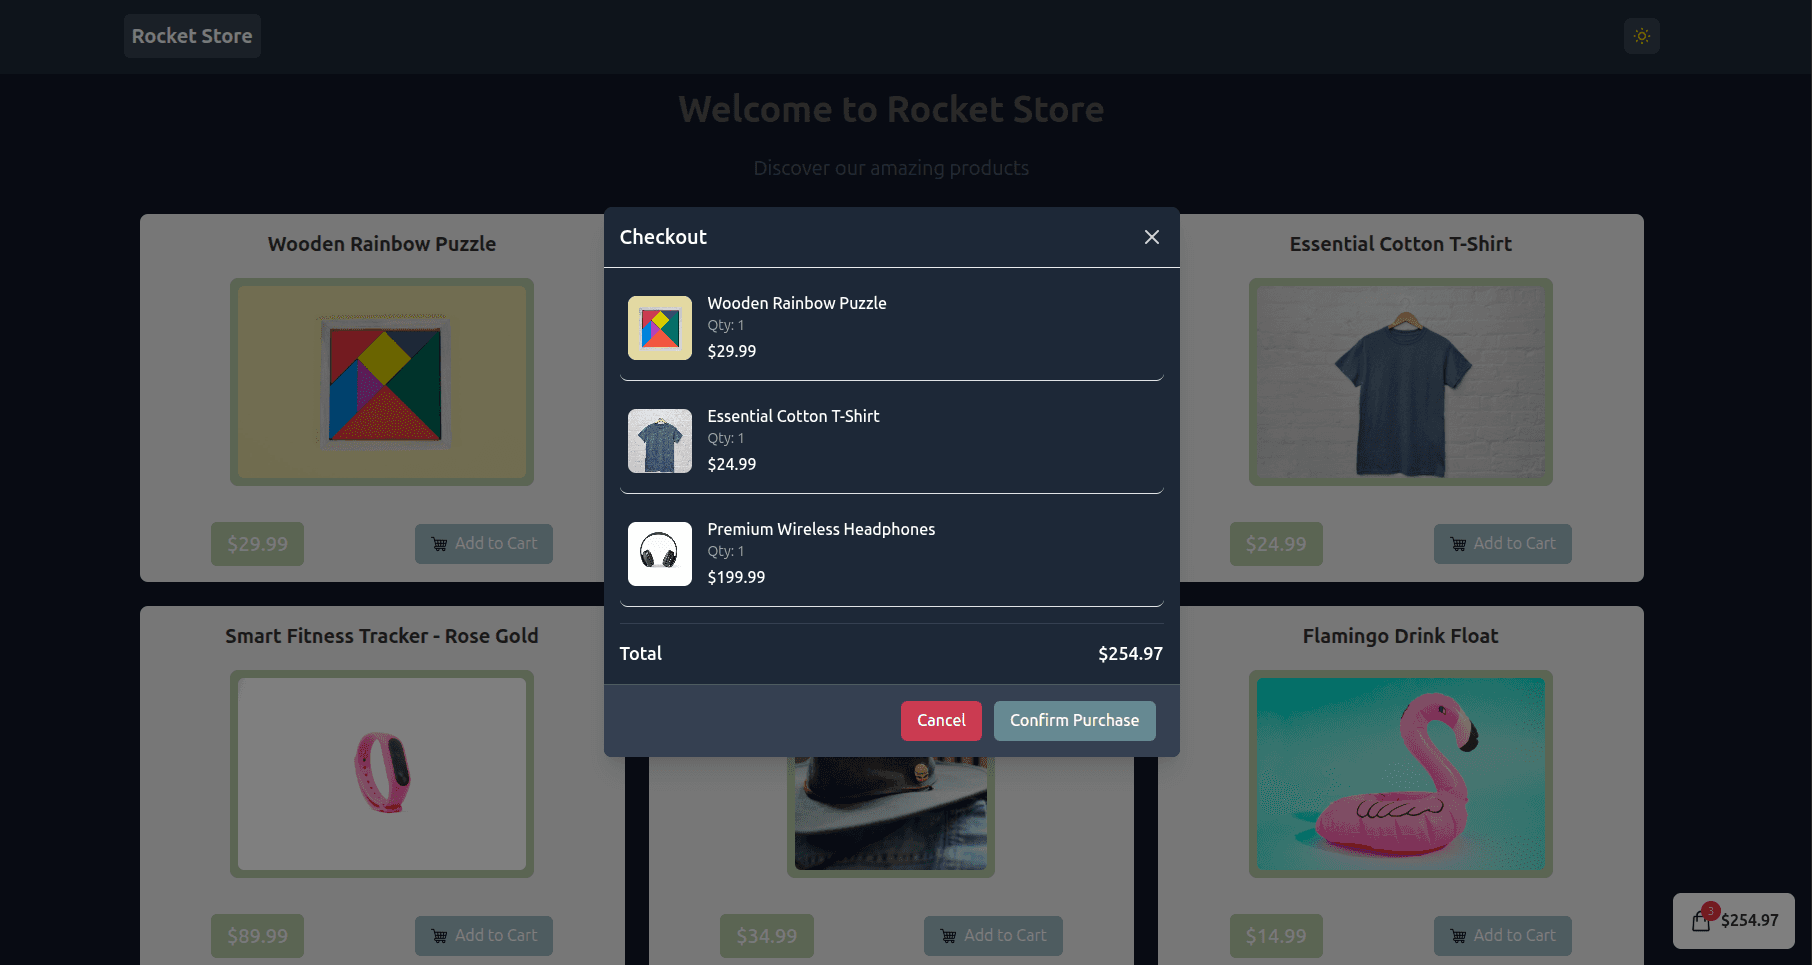The image size is (1812, 965).
Task: Add Flamingo Drink Float to cart
Action: 1503,936
